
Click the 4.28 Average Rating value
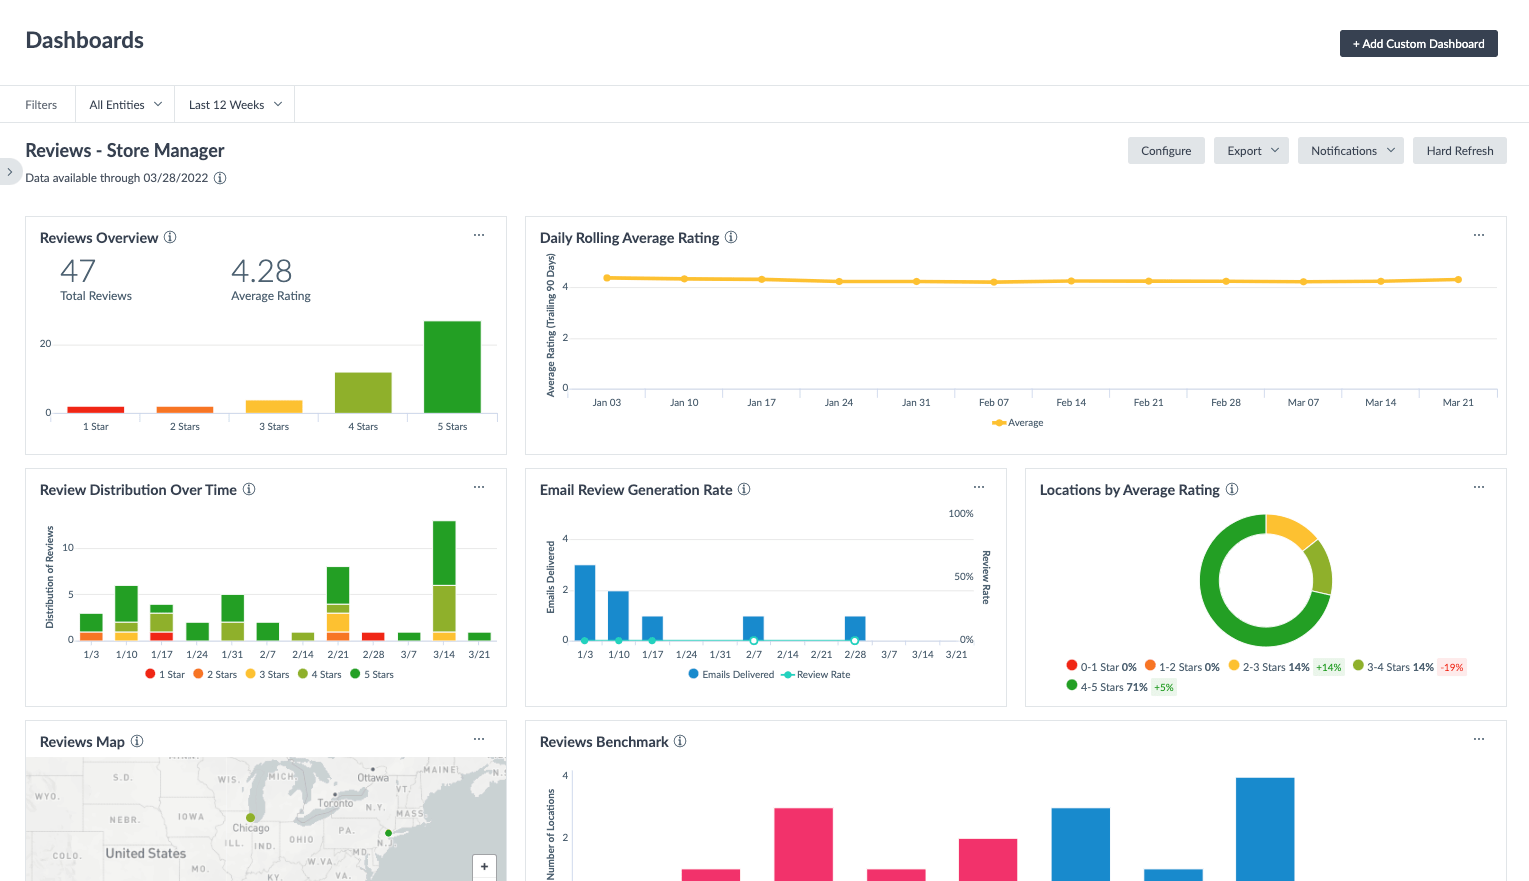(261, 271)
